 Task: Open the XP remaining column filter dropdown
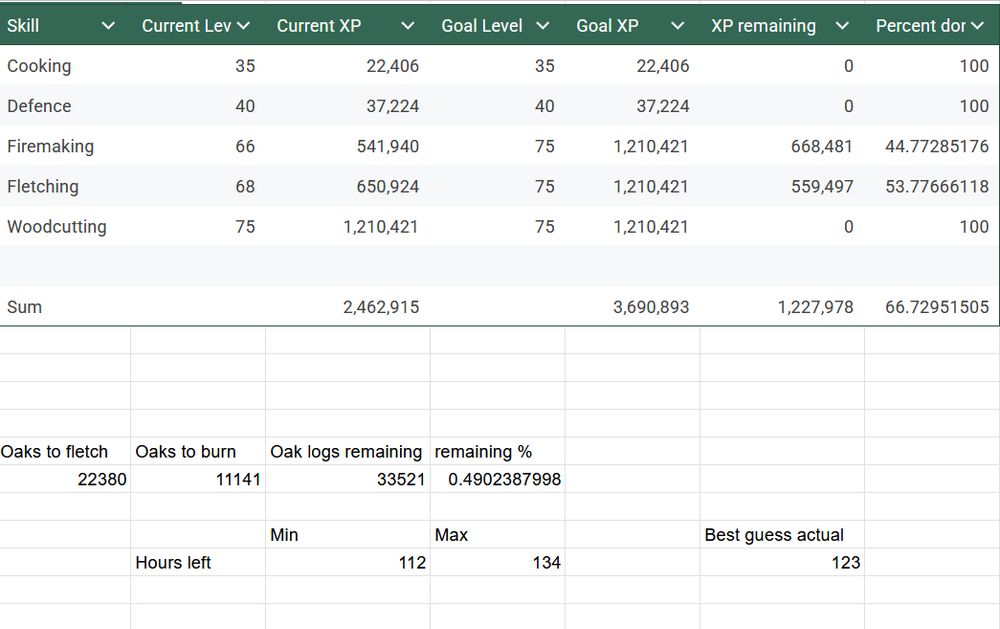[x=842, y=26]
